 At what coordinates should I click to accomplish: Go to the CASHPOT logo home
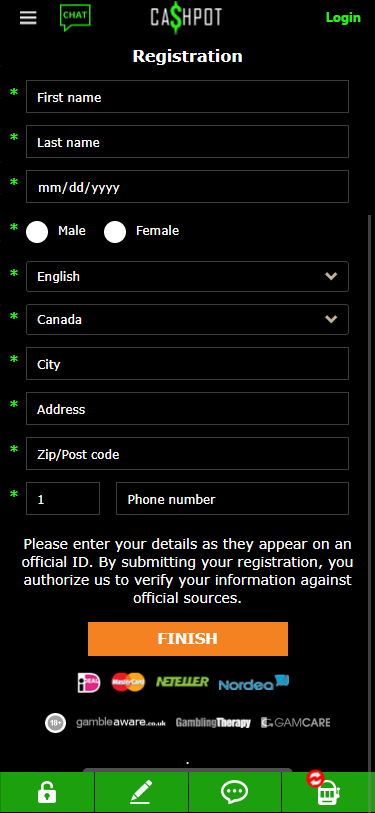(x=186, y=18)
